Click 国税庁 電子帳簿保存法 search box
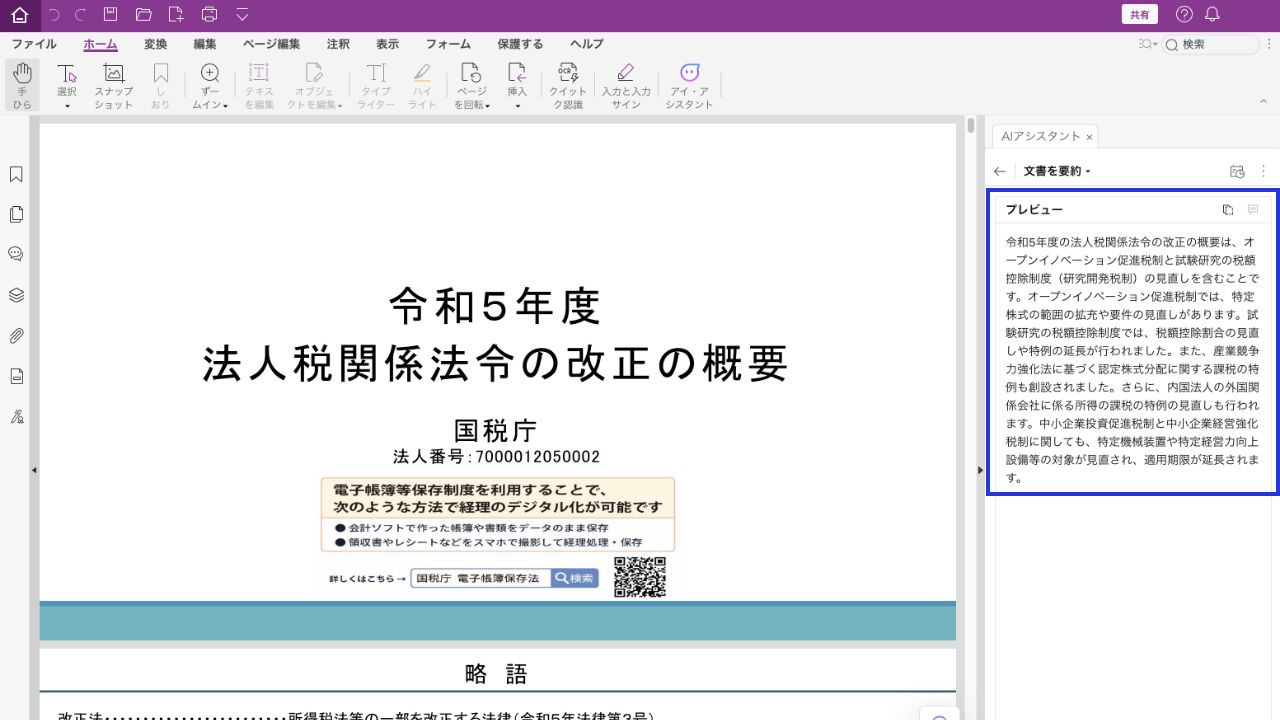Screen dimensions: 1280x720 tap(481, 578)
